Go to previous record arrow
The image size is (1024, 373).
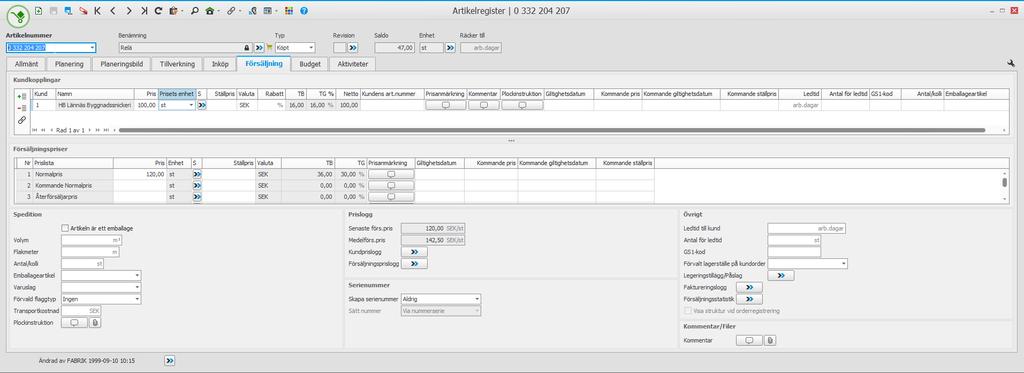(112, 11)
